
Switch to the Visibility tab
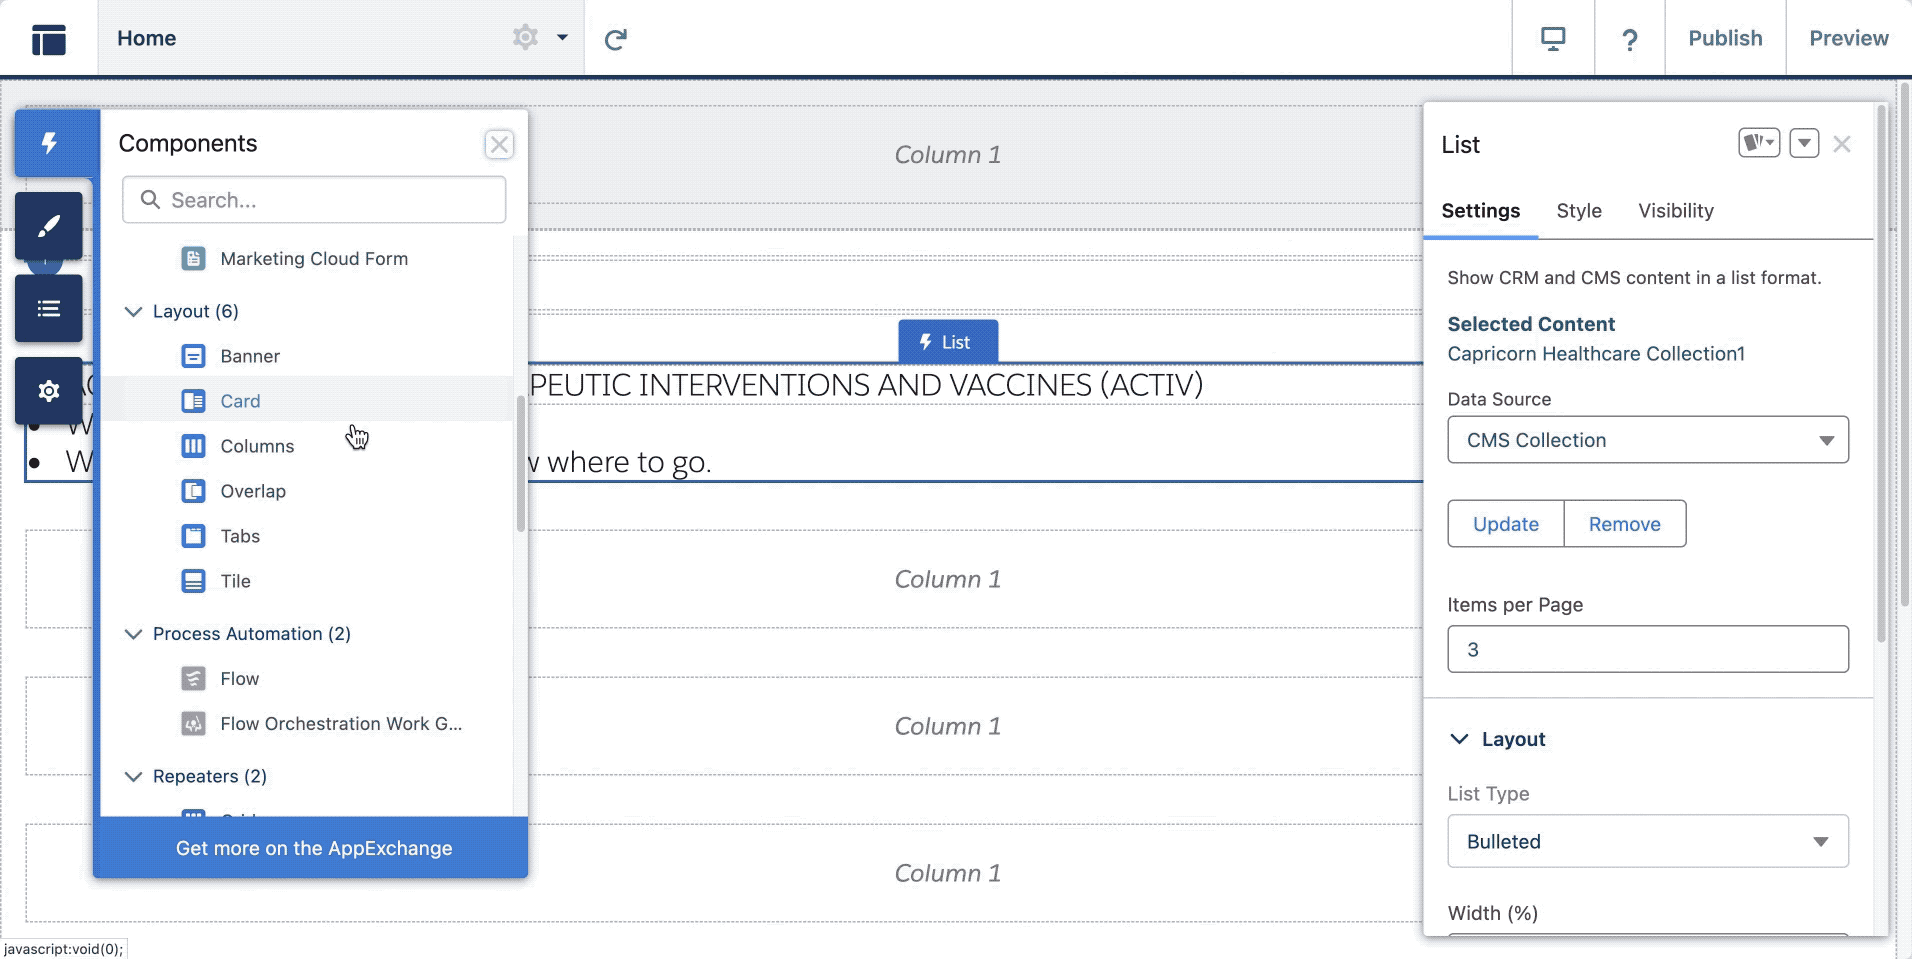point(1676,211)
